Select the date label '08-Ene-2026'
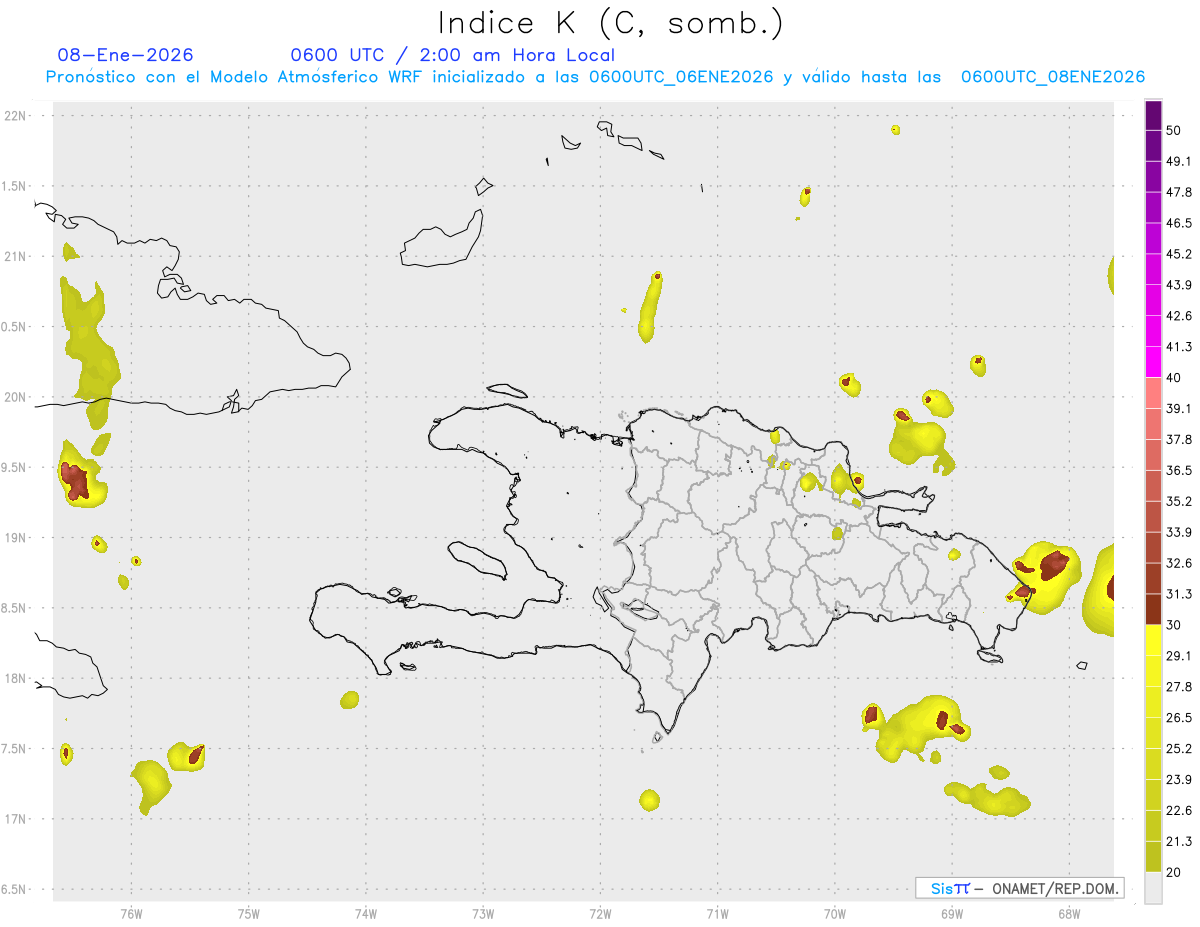Viewport: 1200px width, 927px height. (126, 55)
